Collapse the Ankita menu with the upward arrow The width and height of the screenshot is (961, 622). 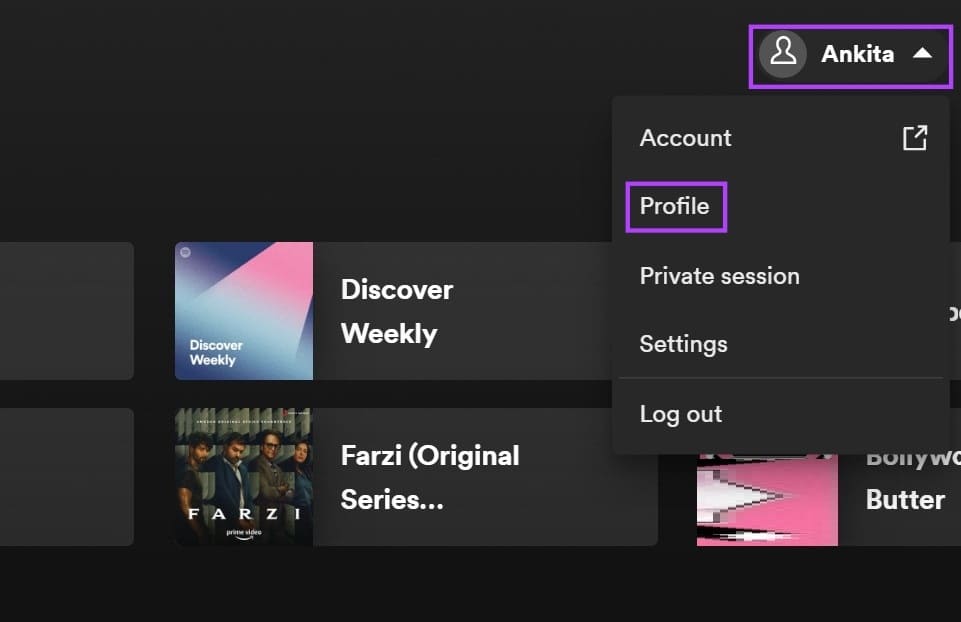(x=922, y=54)
